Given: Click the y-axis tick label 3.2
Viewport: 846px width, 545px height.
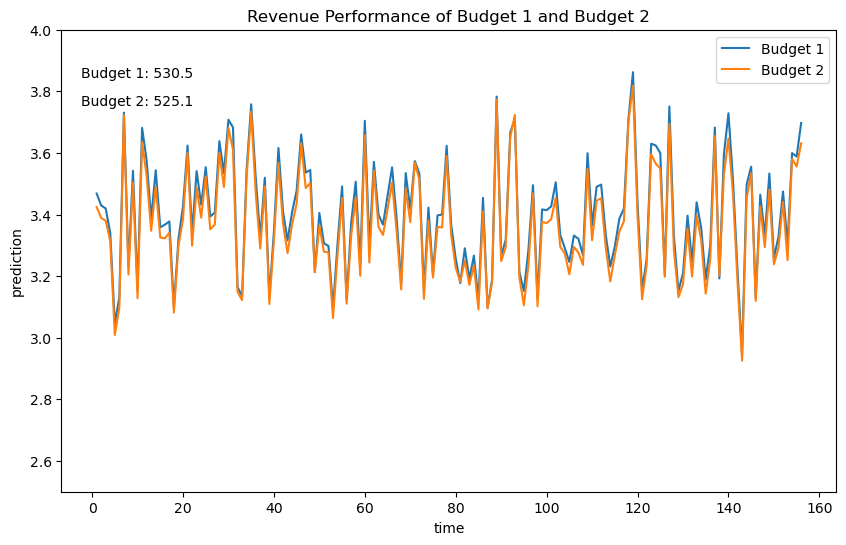Looking at the screenshot, I should tap(43, 277).
